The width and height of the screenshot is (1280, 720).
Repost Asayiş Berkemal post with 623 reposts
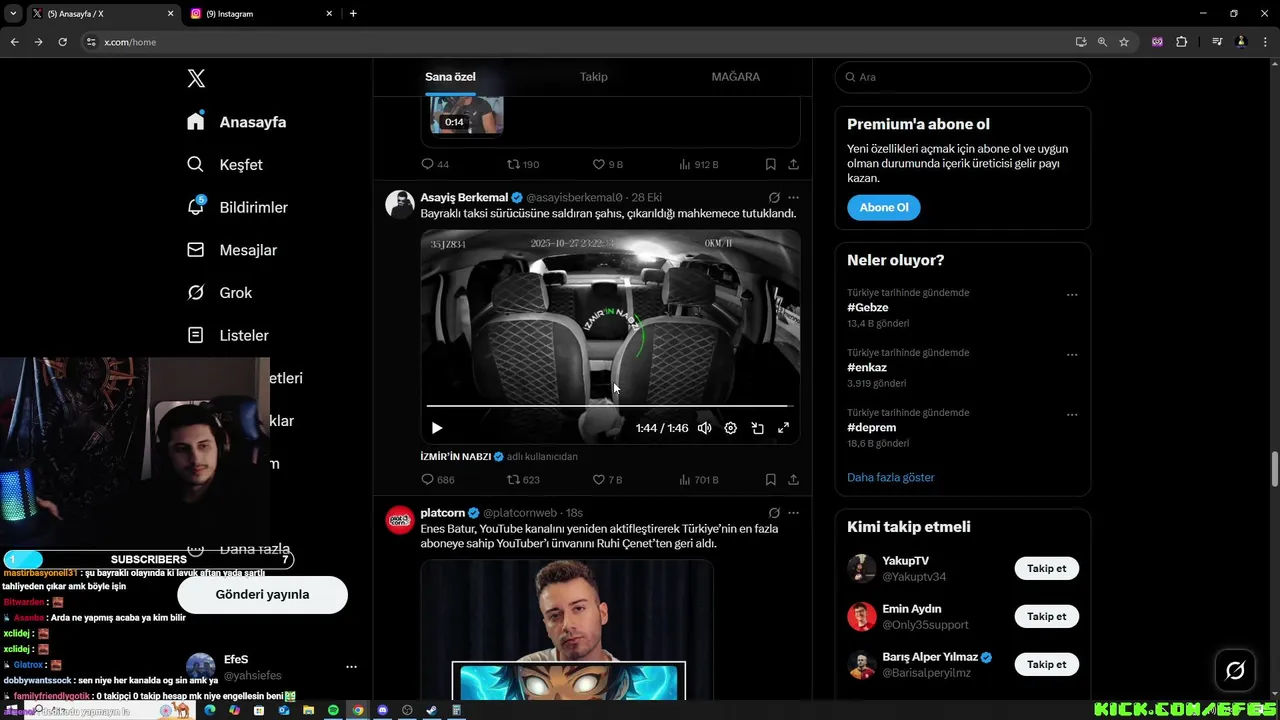(x=513, y=480)
